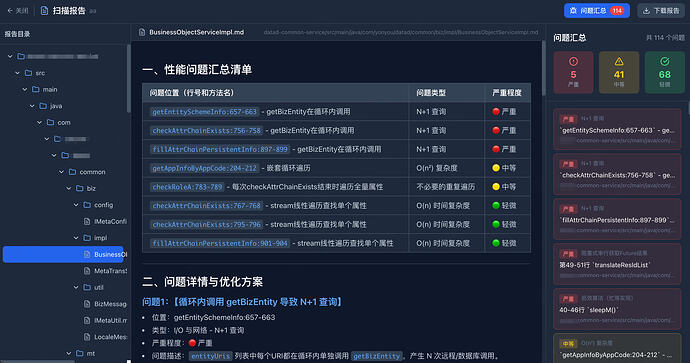Click green severity dot in checkAttrChainExists:767-768 row
The image size is (690, 363).
[x=496, y=205]
